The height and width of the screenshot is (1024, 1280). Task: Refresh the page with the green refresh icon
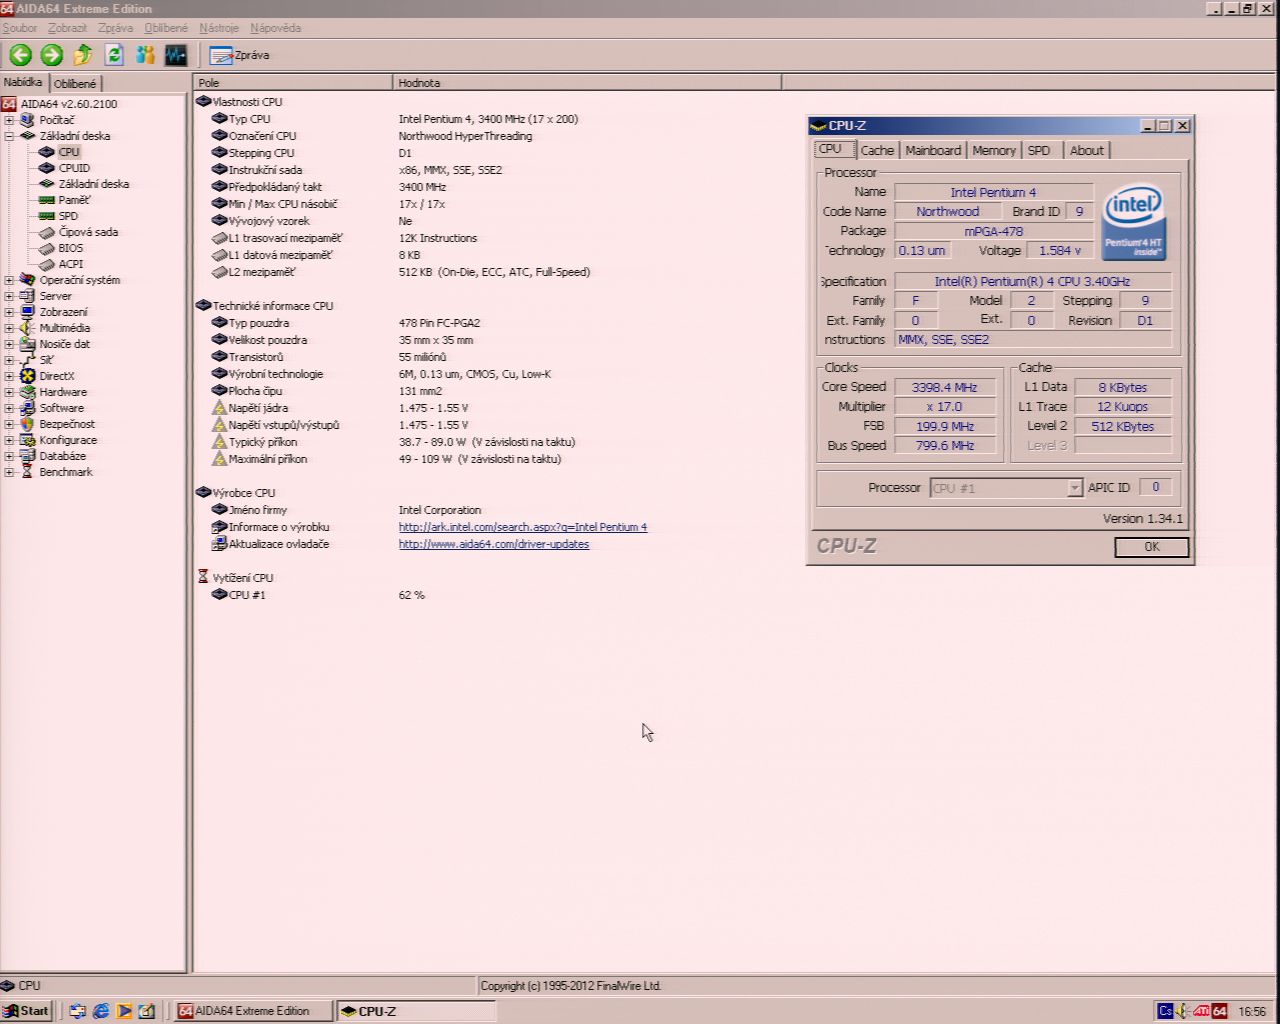click(114, 55)
